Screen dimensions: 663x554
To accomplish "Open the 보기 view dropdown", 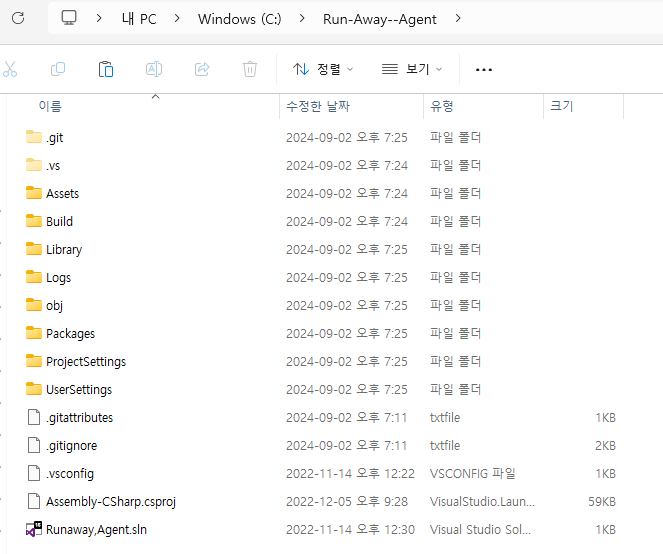I will pyautogui.click(x=412, y=69).
